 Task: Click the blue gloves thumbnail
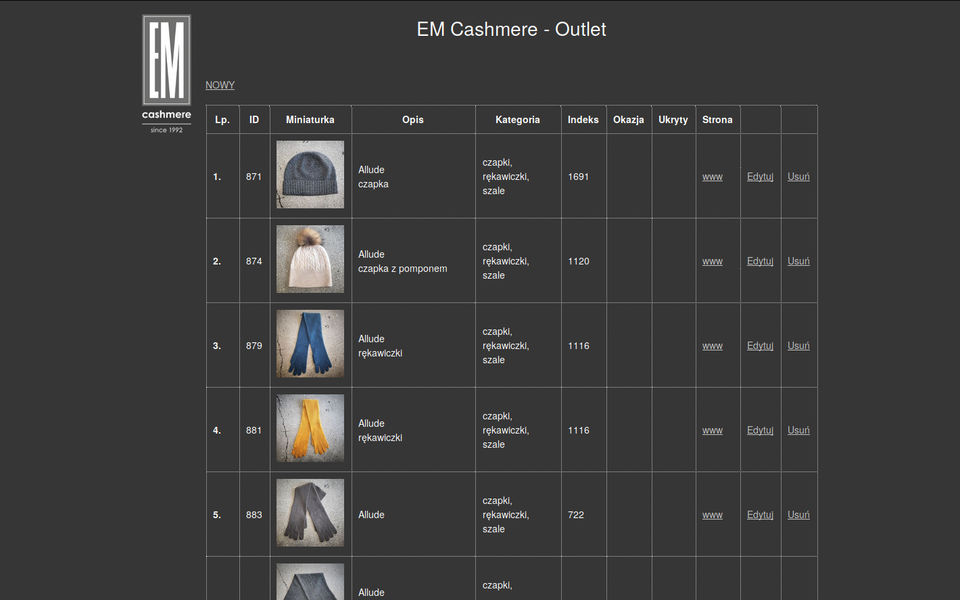(310, 343)
